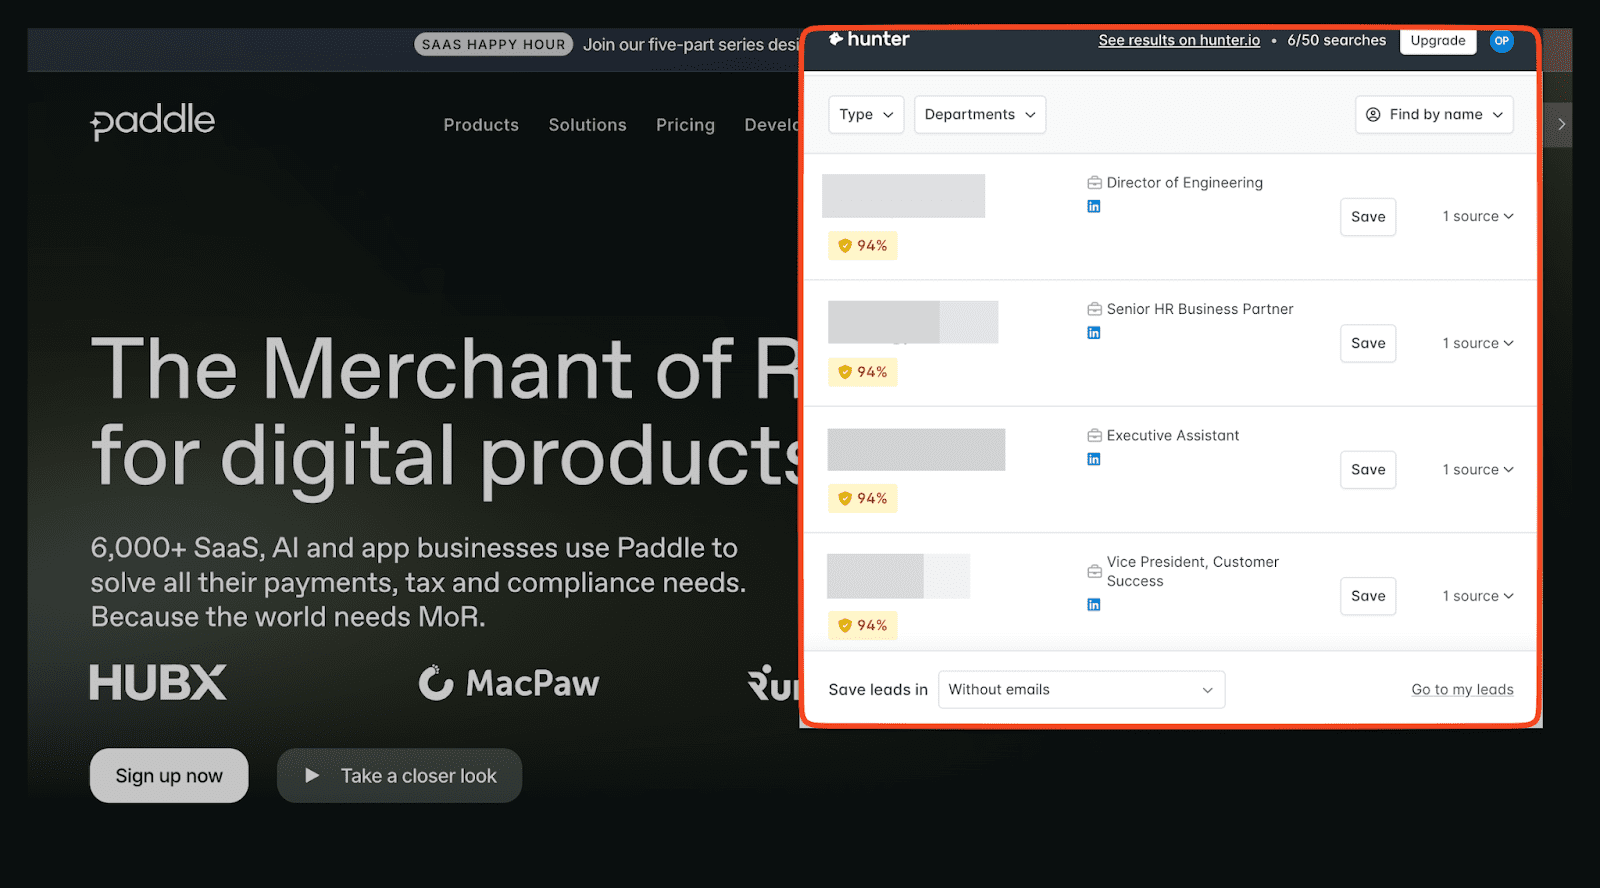The width and height of the screenshot is (1600, 888).
Task: Click the right arrow on the side panel
Action: tap(1561, 125)
